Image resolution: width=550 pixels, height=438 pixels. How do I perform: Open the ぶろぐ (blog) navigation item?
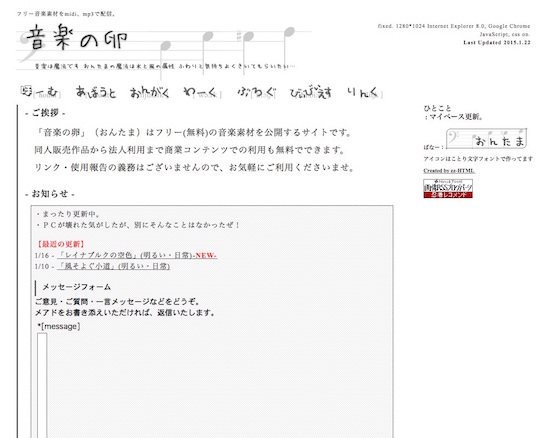[256, 92]
